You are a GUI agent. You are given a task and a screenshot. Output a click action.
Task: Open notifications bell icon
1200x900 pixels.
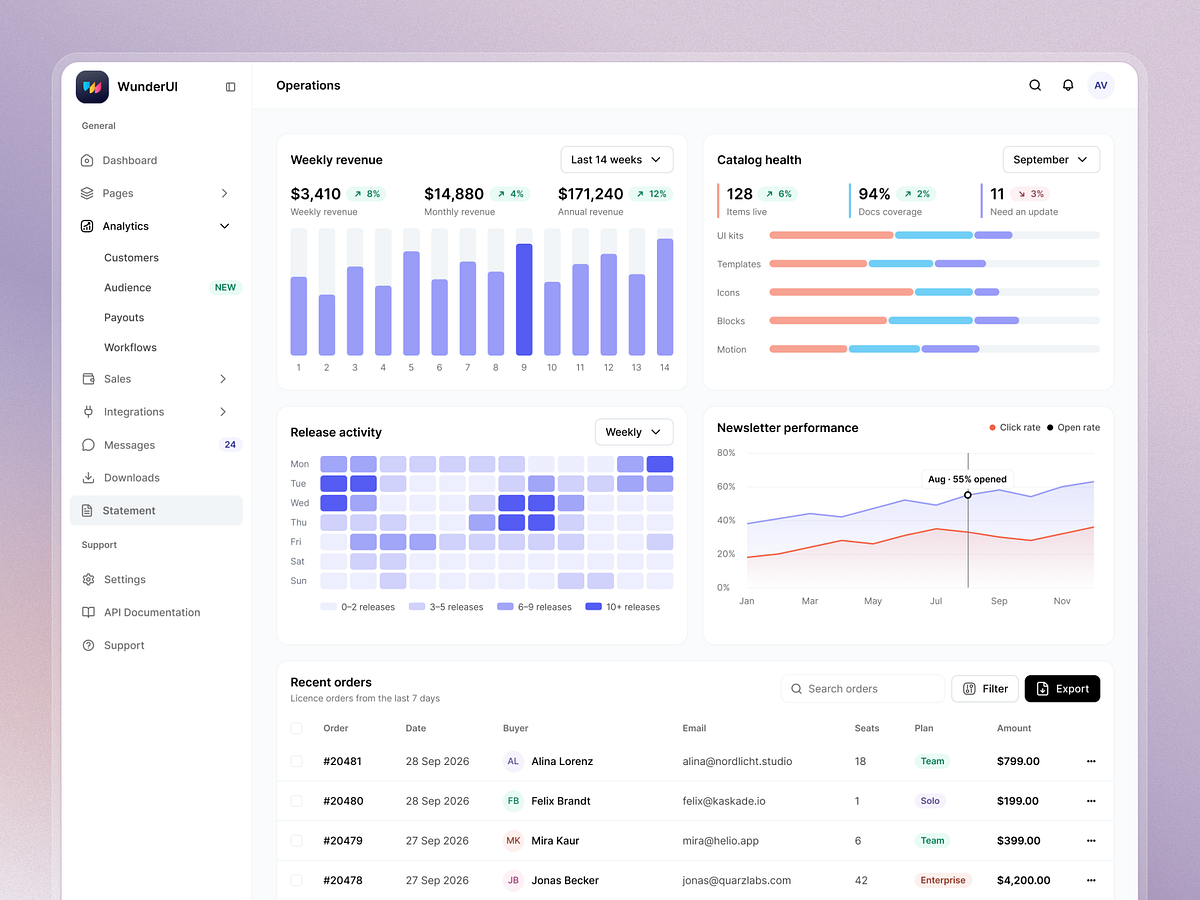click(1068, 86)
